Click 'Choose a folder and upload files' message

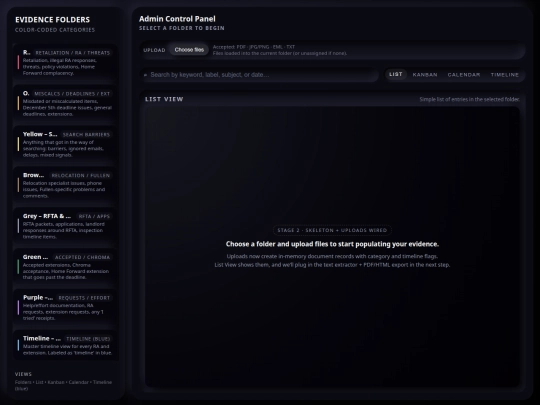coord(332,244)
